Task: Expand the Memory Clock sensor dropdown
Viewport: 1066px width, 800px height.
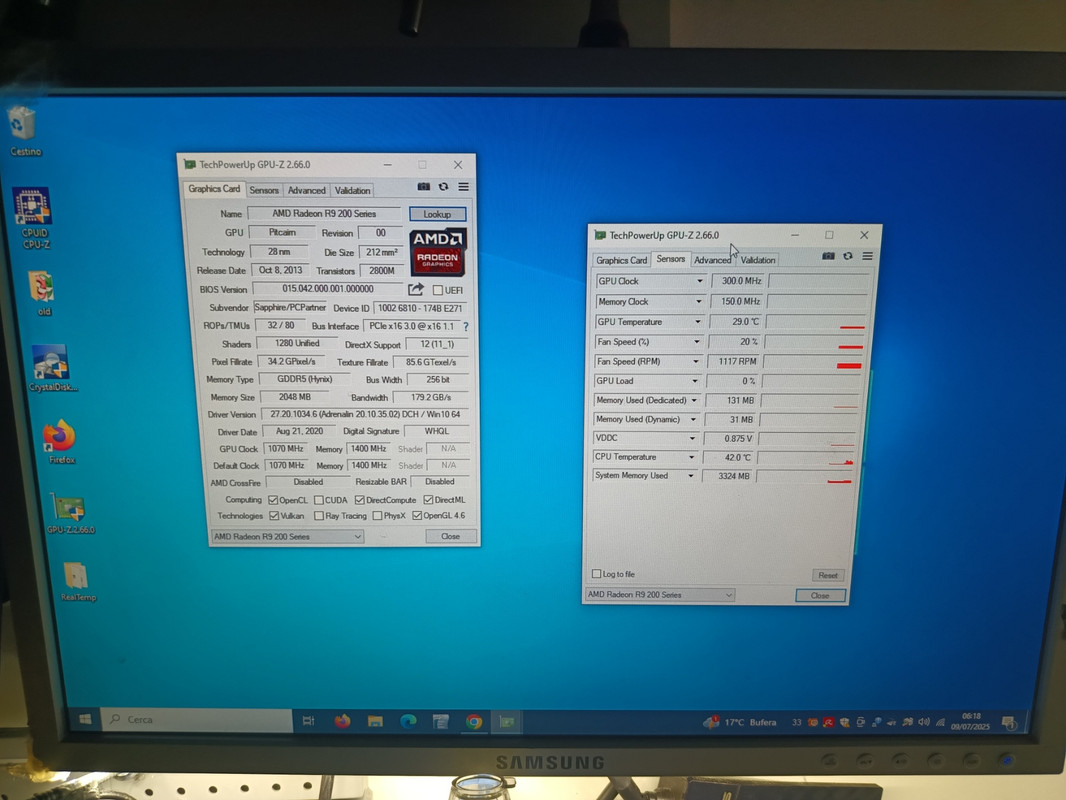Action: 699,301
